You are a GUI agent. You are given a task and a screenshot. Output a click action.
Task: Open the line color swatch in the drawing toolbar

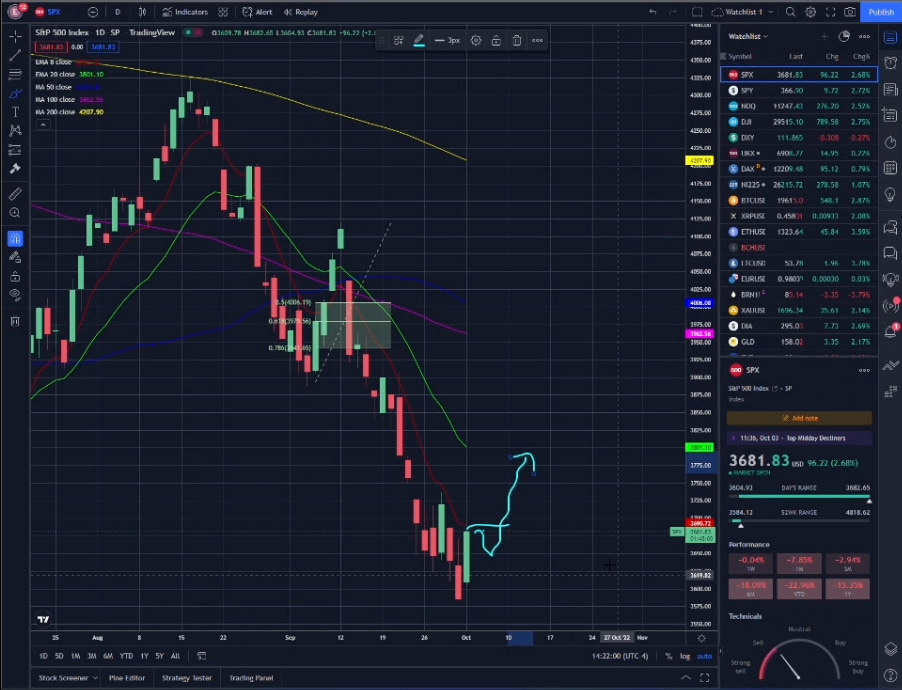(418, 40)
